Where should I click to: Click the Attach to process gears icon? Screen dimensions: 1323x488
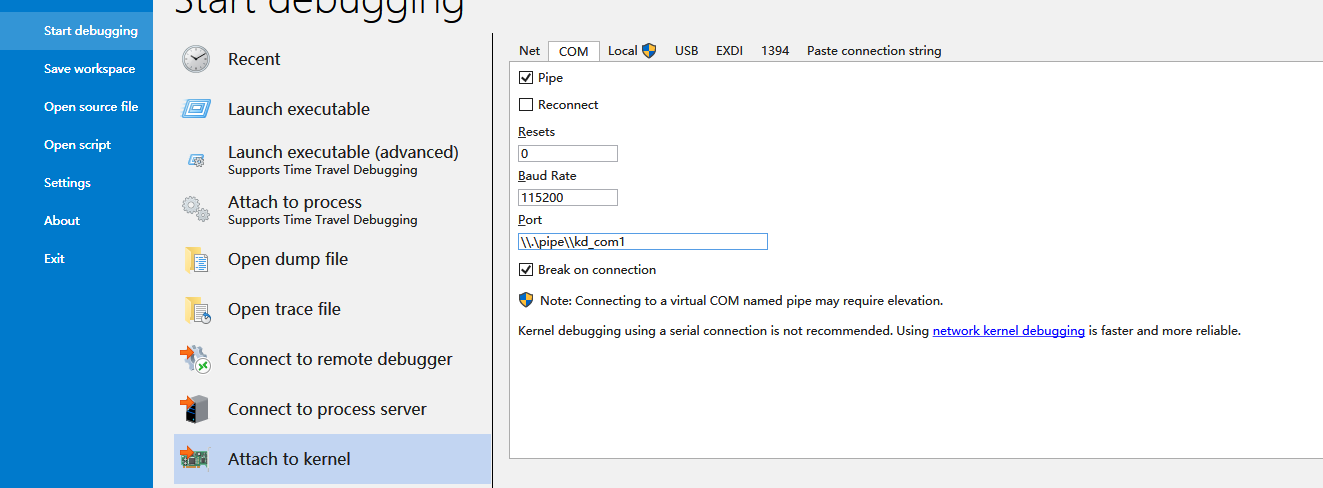pos(196,209)
